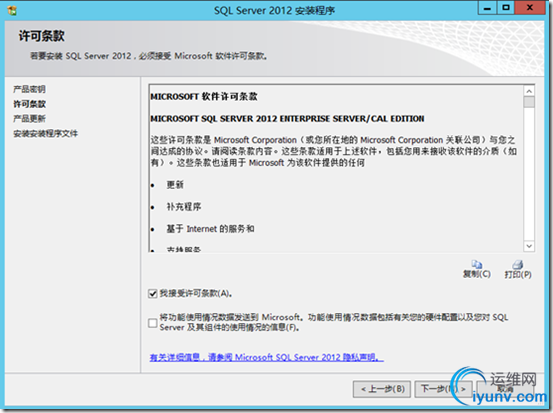Enable sending feature usage data to Microsoft

(153, 323)
